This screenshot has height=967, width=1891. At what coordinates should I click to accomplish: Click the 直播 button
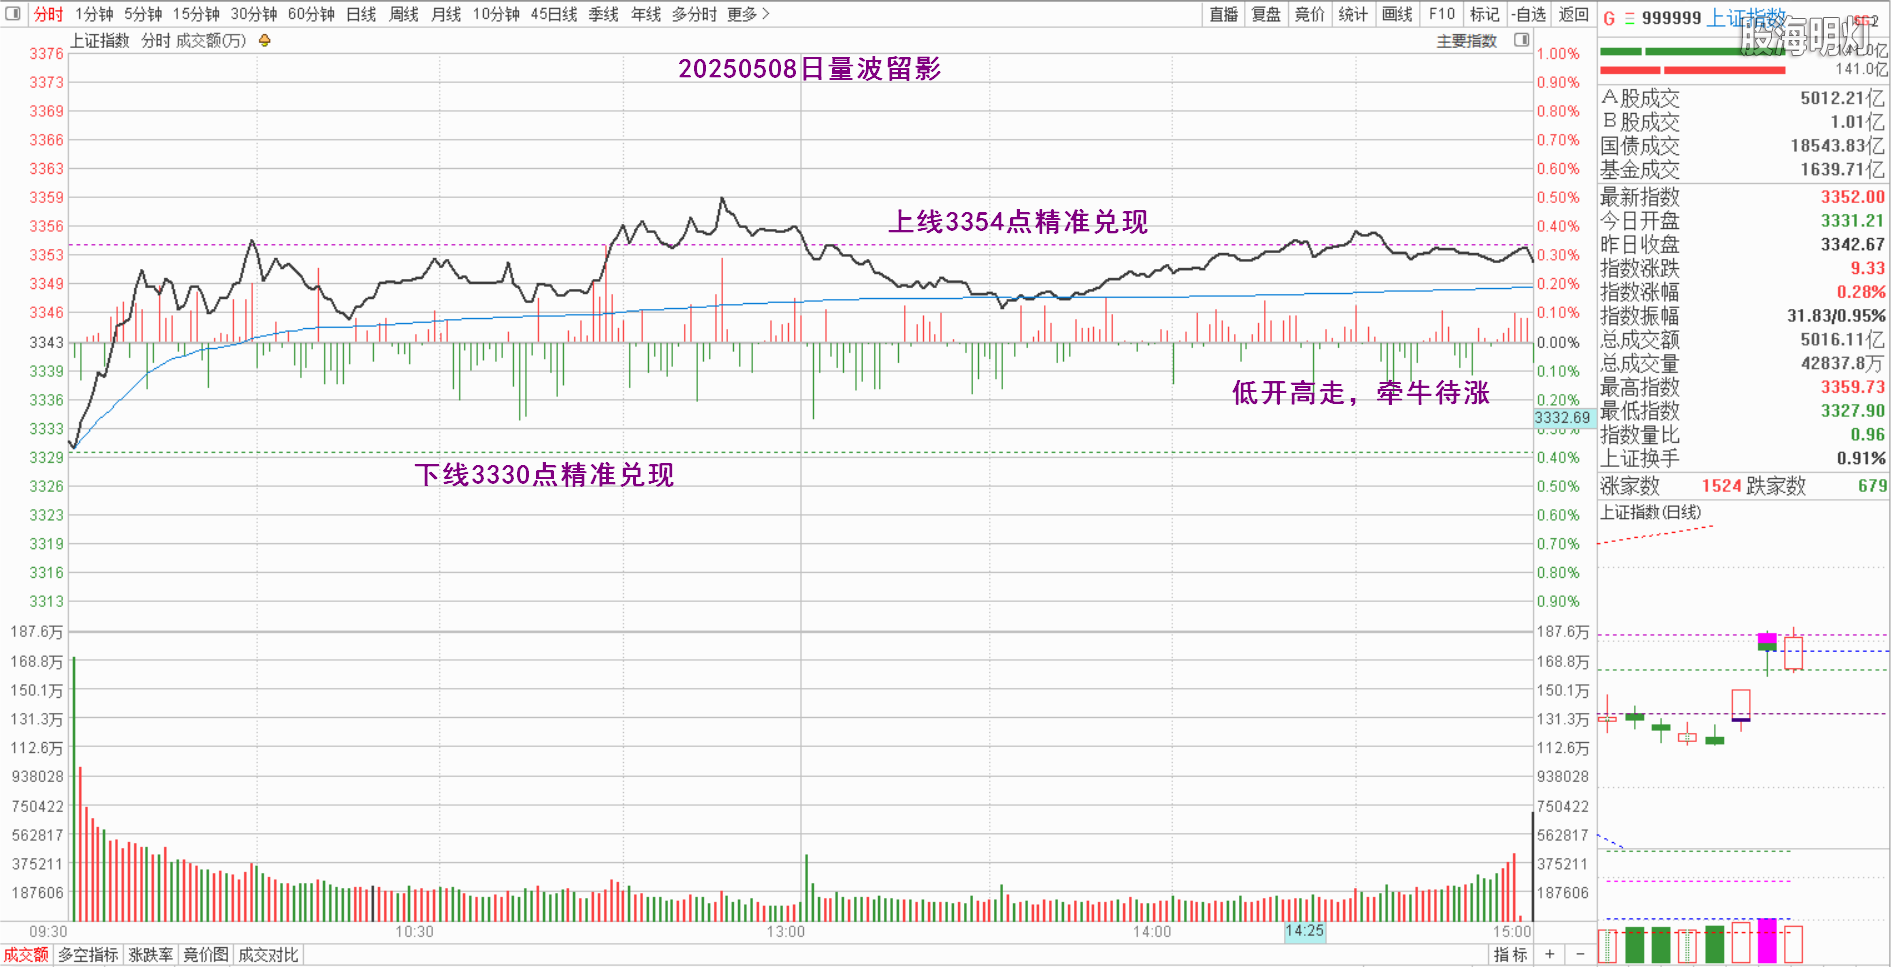(x=1224, y=14)
